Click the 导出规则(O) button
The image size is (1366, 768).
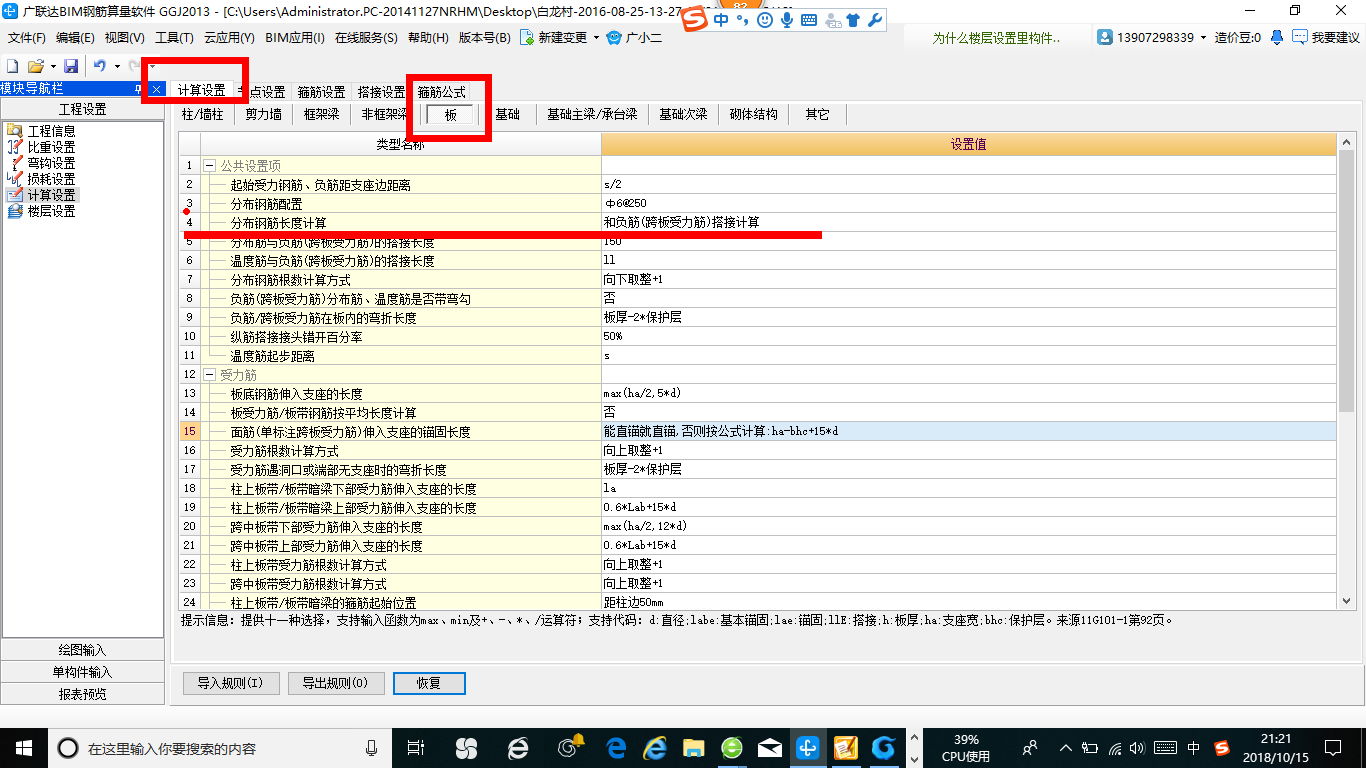click(335, 683)
